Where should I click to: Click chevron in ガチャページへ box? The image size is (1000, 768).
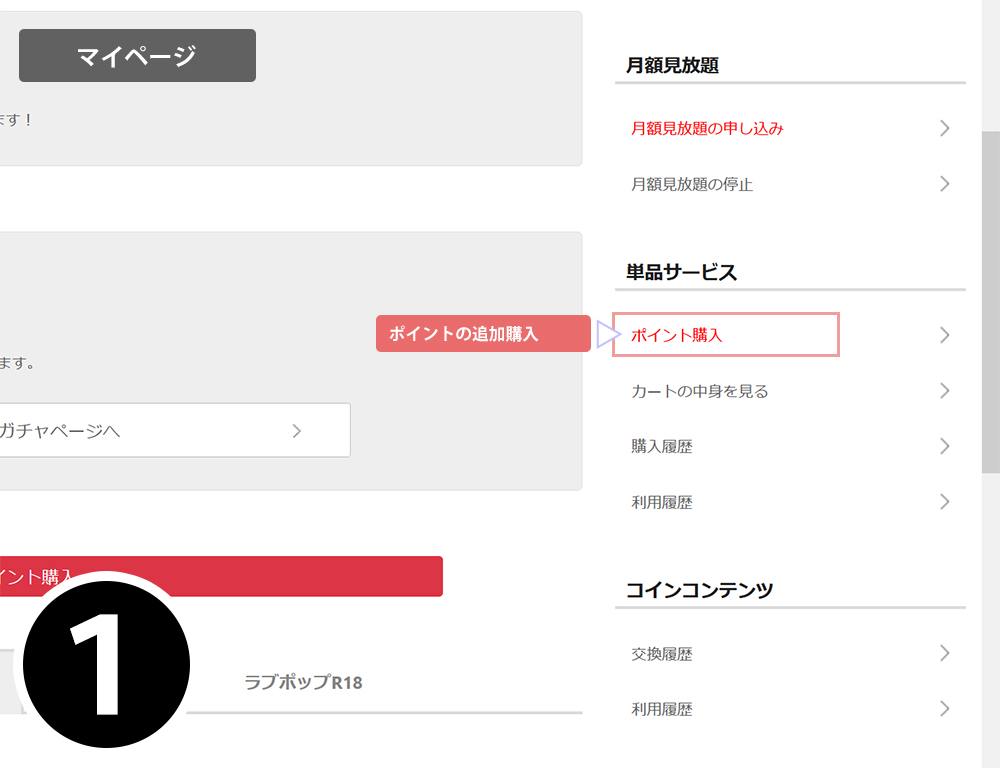click(297, 431)
